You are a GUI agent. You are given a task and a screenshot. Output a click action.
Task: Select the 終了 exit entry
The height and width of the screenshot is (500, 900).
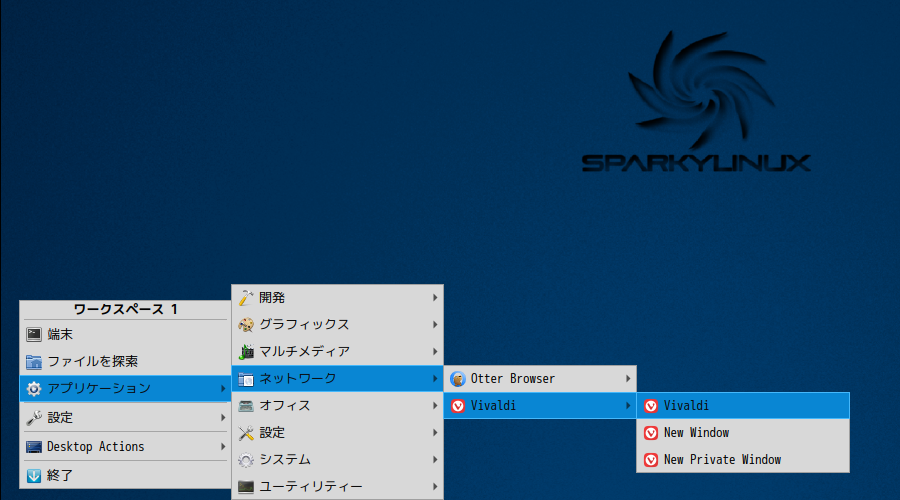click(125, 475)
